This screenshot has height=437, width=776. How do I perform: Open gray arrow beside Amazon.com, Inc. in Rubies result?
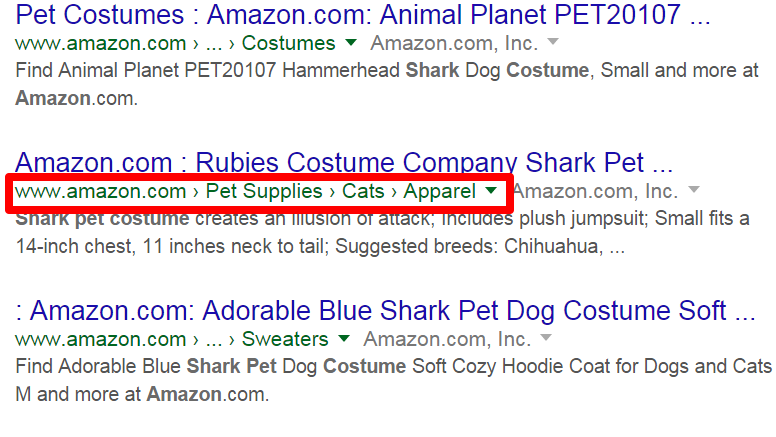tap(693, 191)
